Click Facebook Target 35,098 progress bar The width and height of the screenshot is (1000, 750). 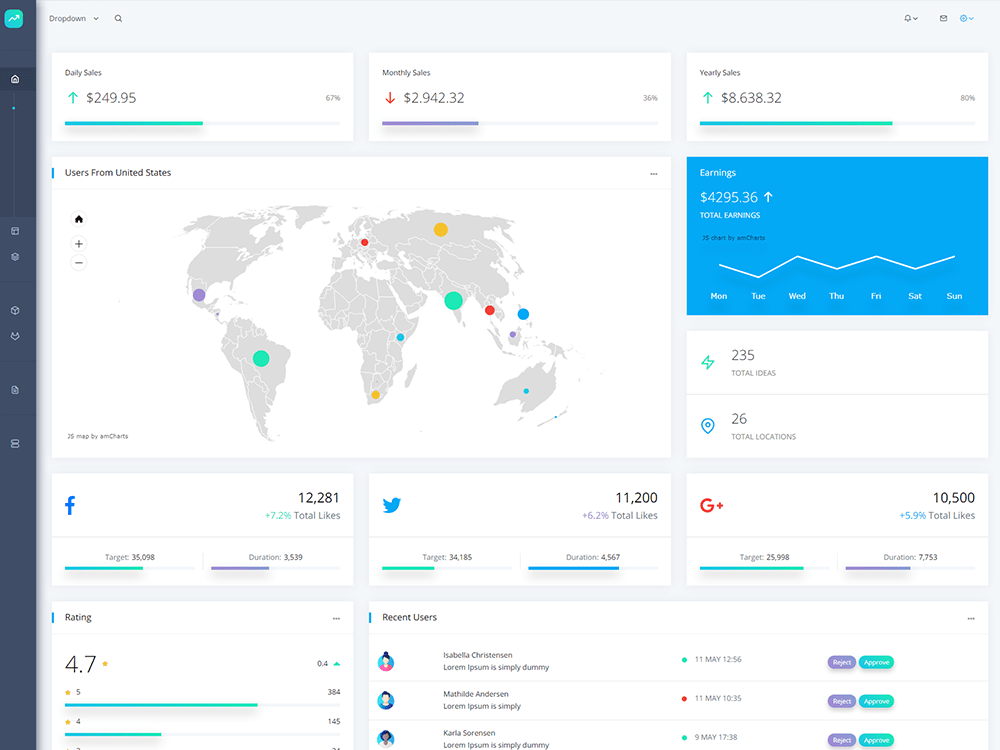click(x=129, y=568)
